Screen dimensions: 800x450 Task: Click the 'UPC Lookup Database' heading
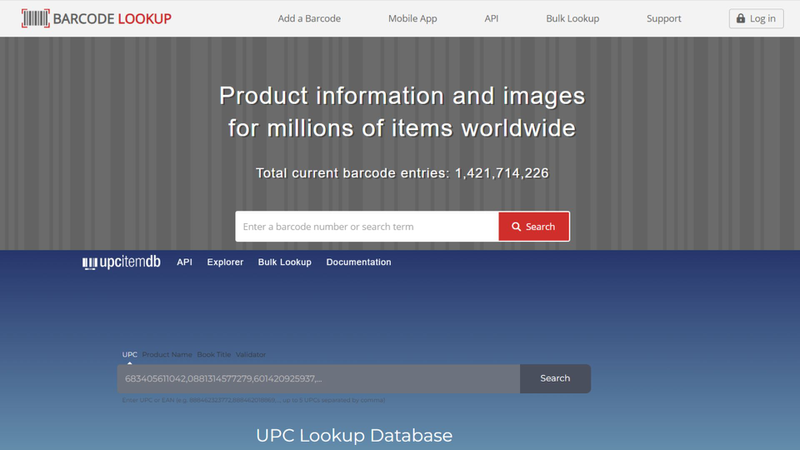(354, 436)
